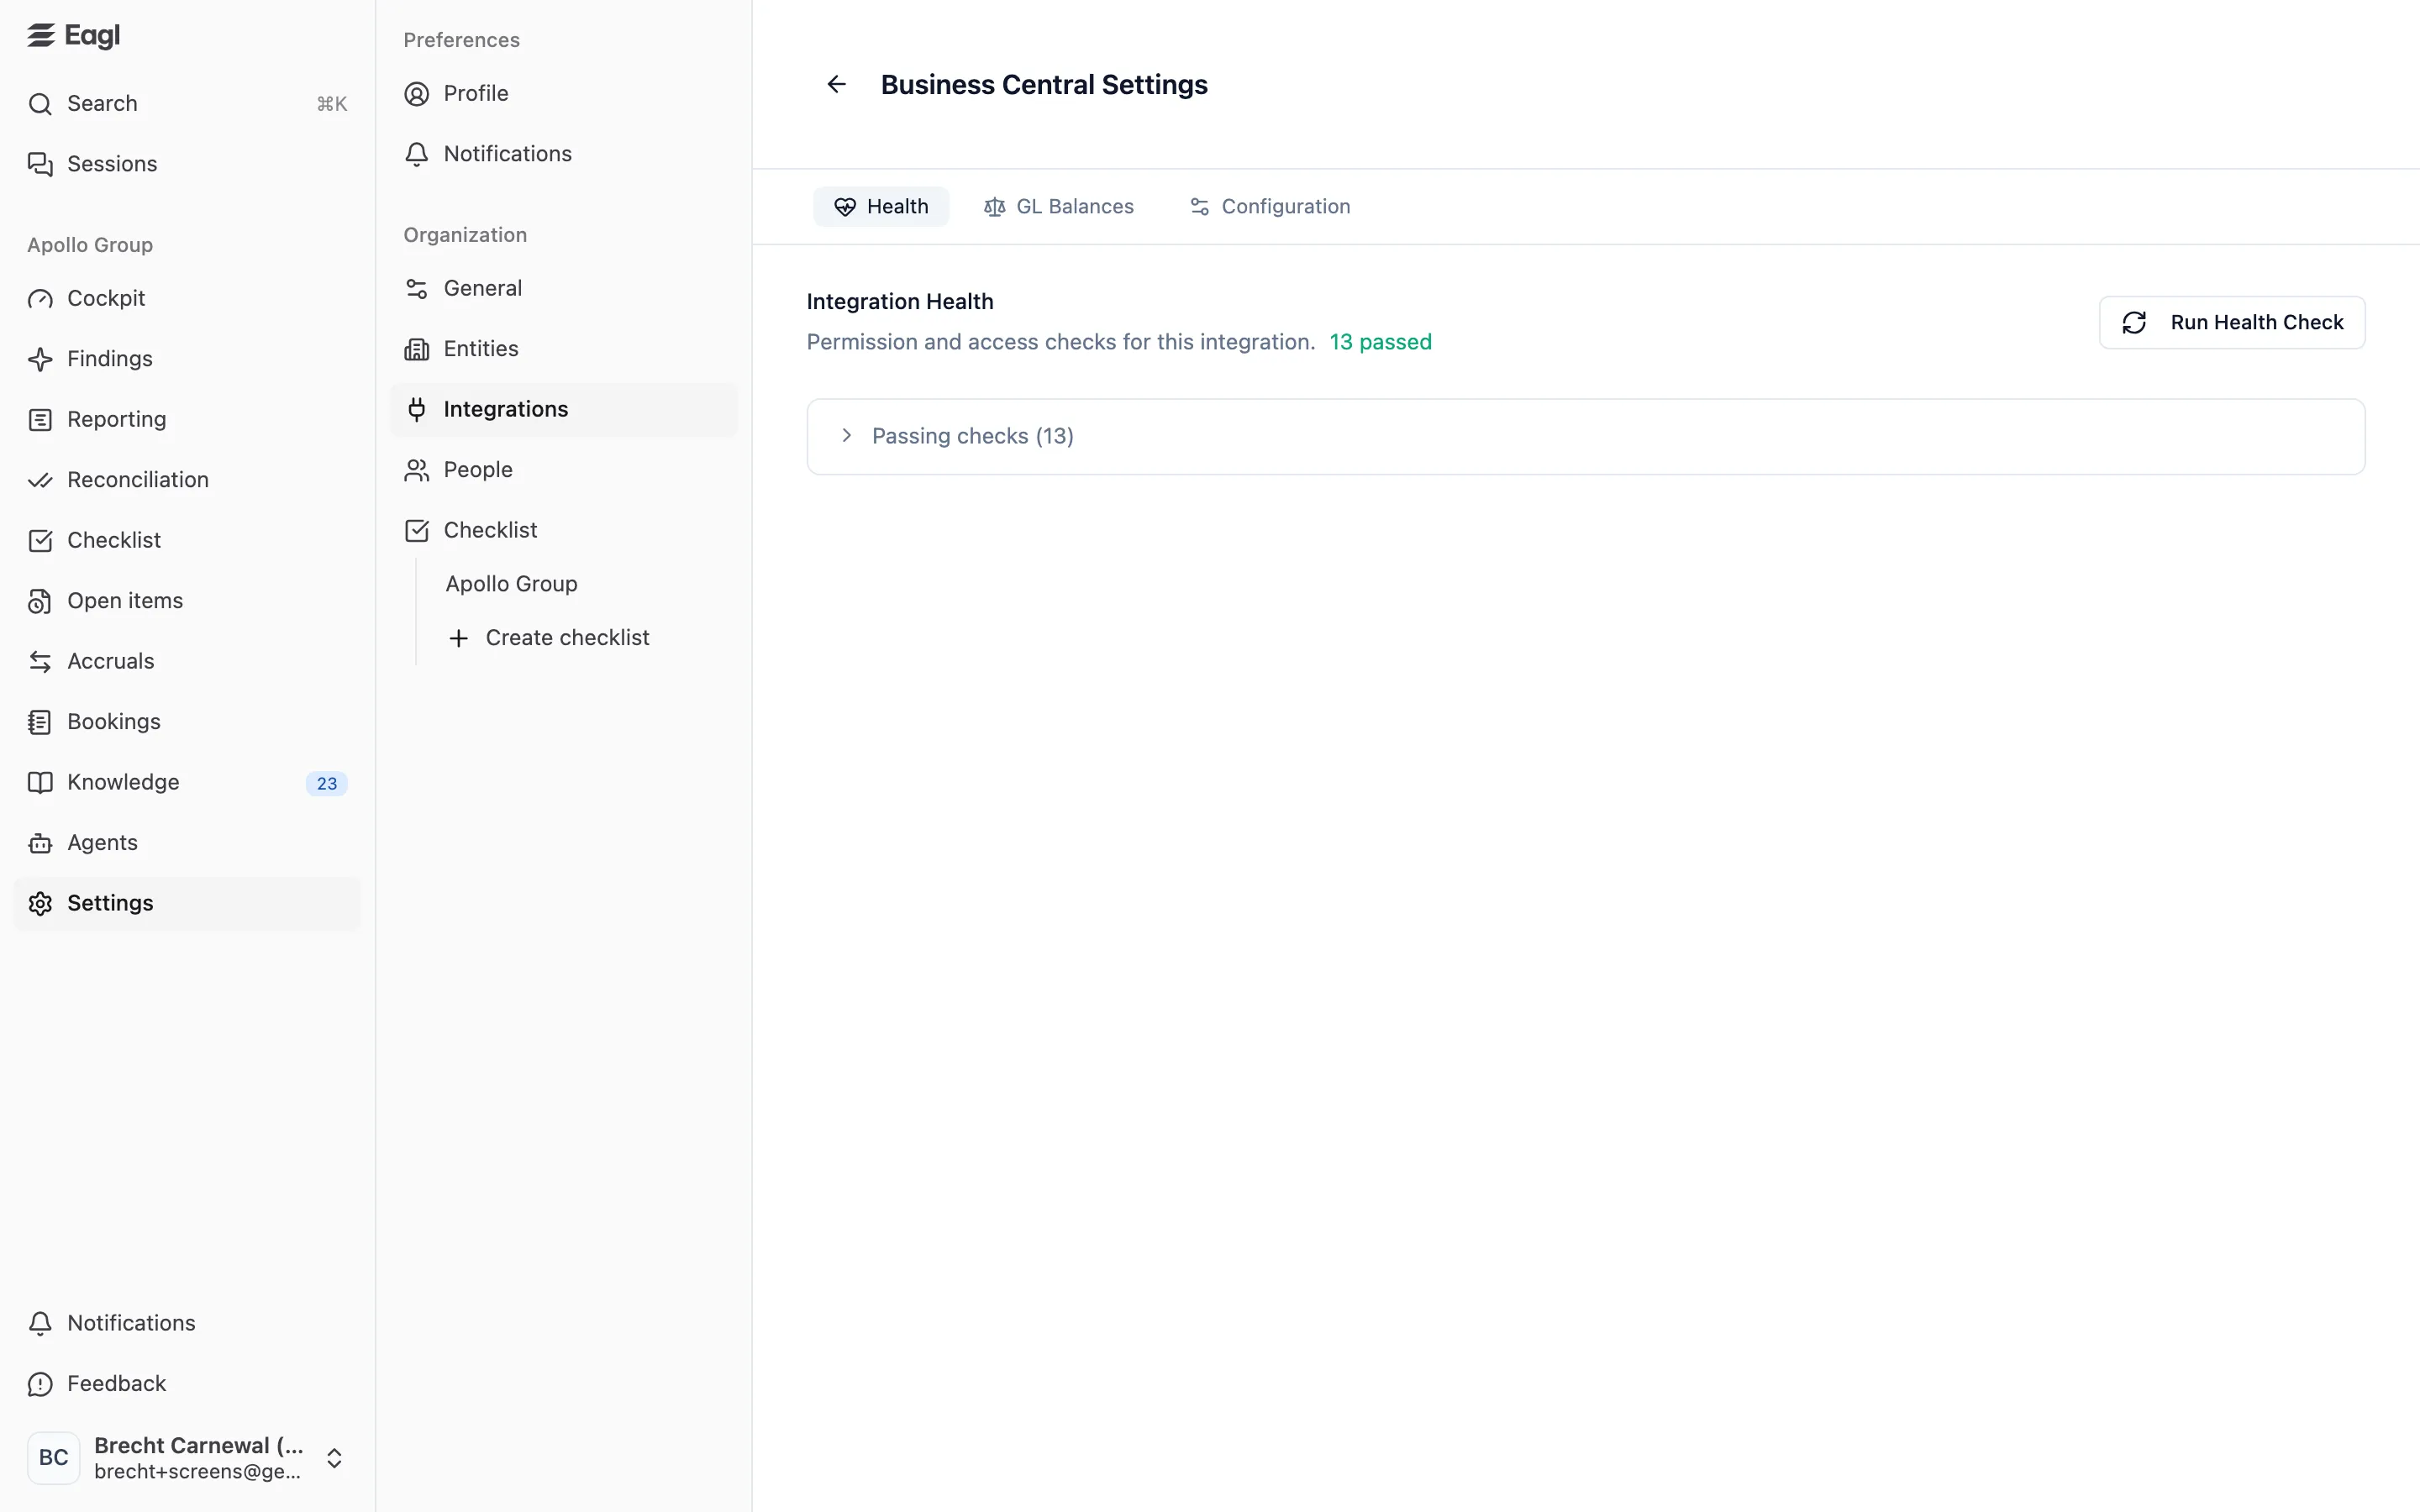Go to Accruals
The image size is (2420, 1512).
click(187, 662)
